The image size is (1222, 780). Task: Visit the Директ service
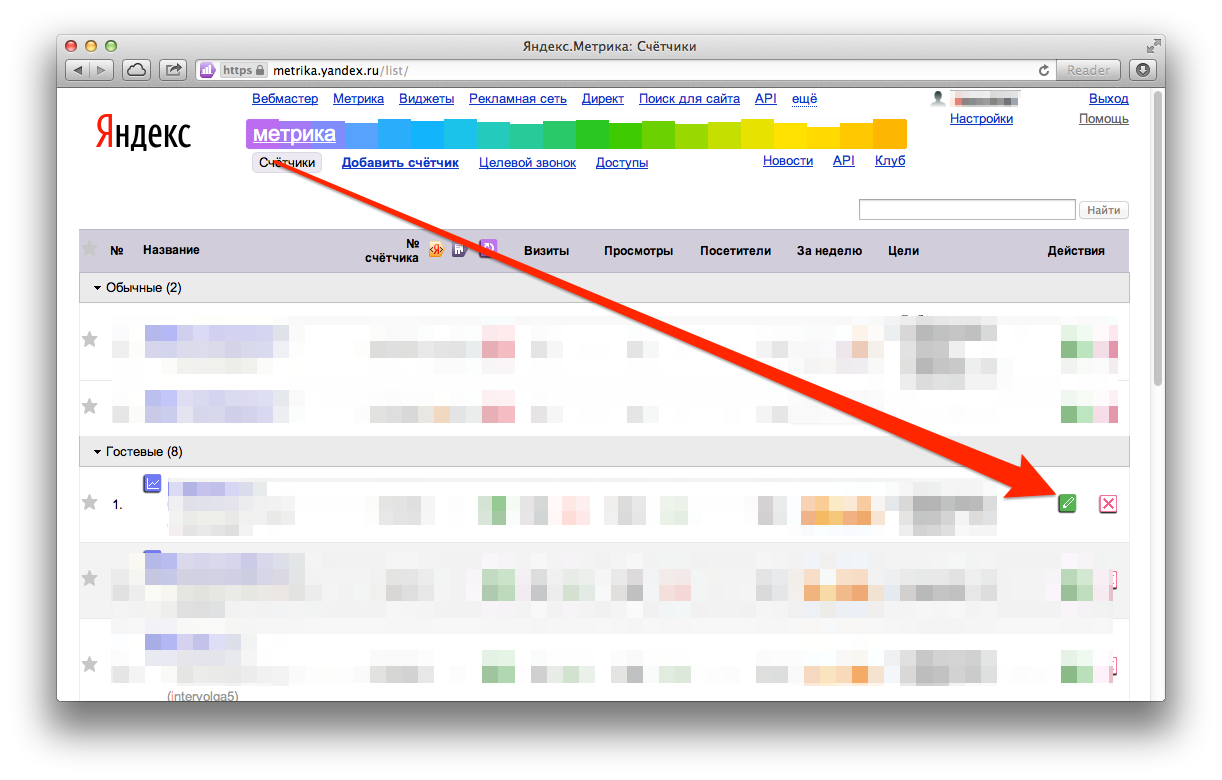coord(603,99)
